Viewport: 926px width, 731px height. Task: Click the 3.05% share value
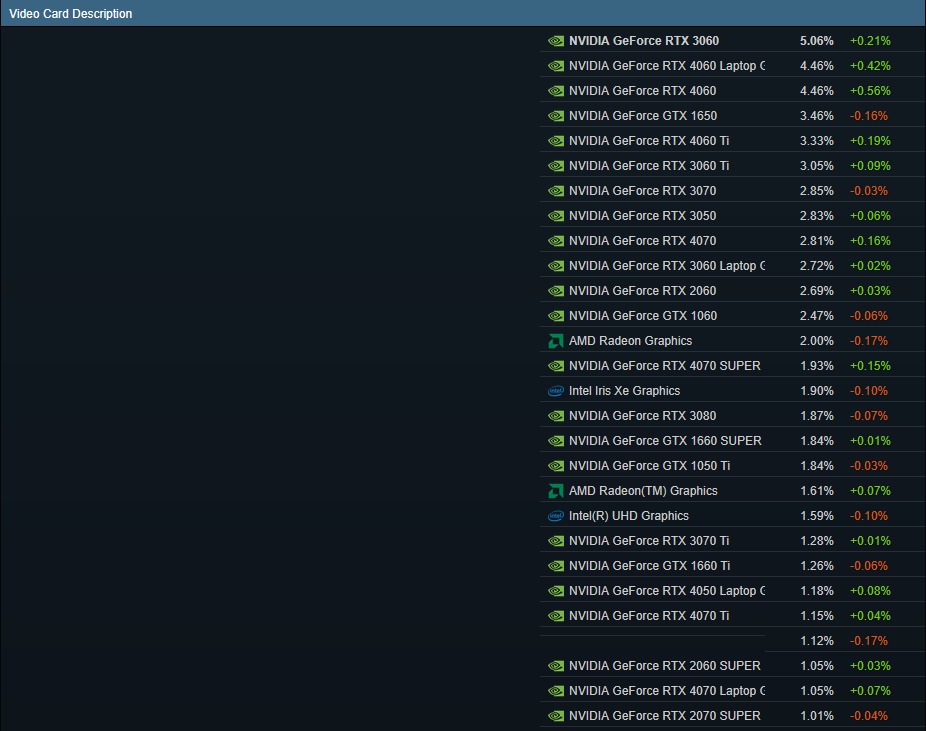817,166
